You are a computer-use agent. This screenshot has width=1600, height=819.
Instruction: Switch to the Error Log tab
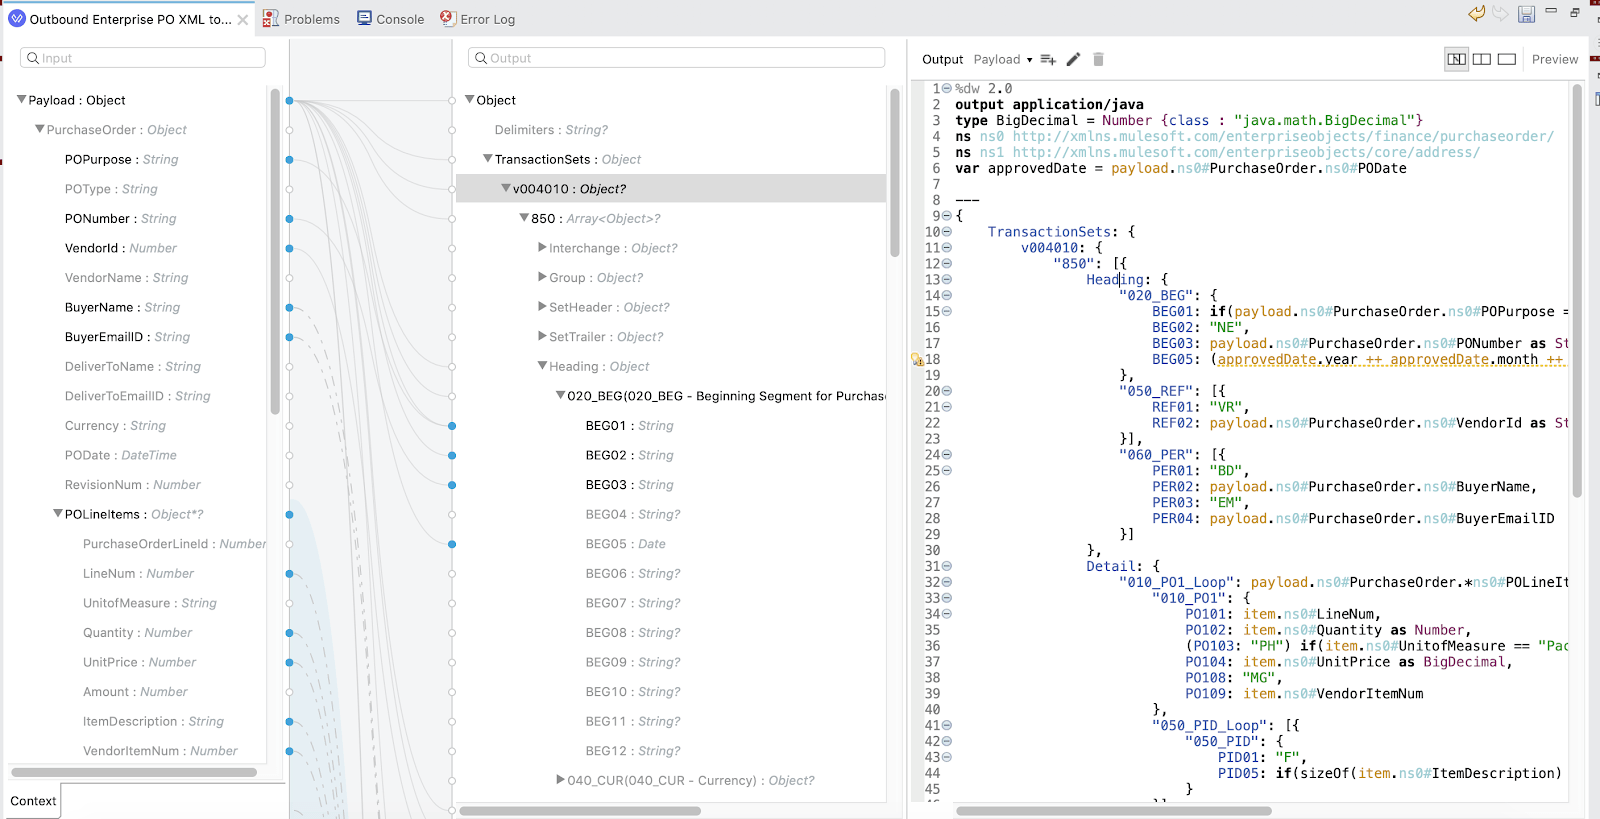[x=478, y=19]
